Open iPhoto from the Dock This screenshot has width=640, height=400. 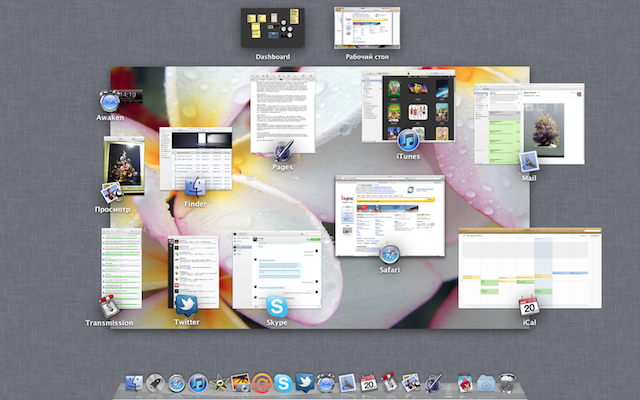[x=240, y=382]
